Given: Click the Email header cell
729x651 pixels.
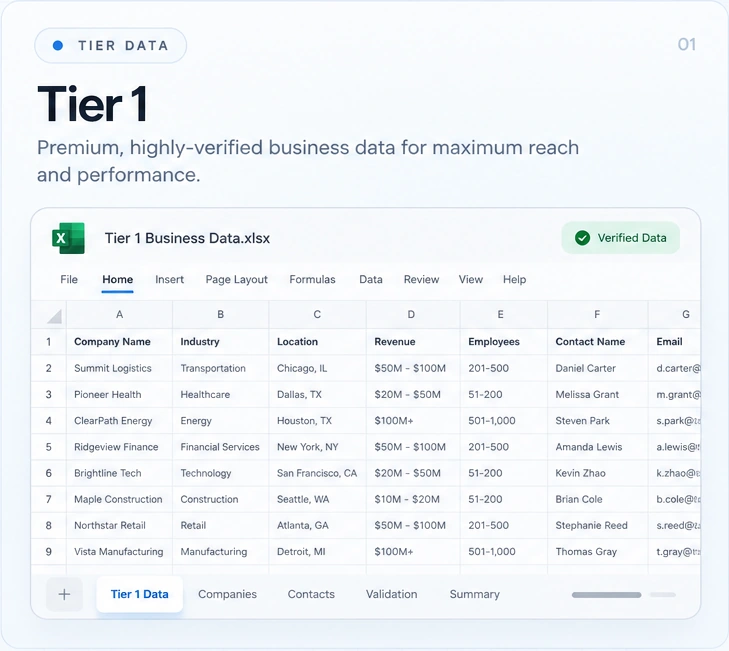Looking at the screenshot, I should click(675, 342).
